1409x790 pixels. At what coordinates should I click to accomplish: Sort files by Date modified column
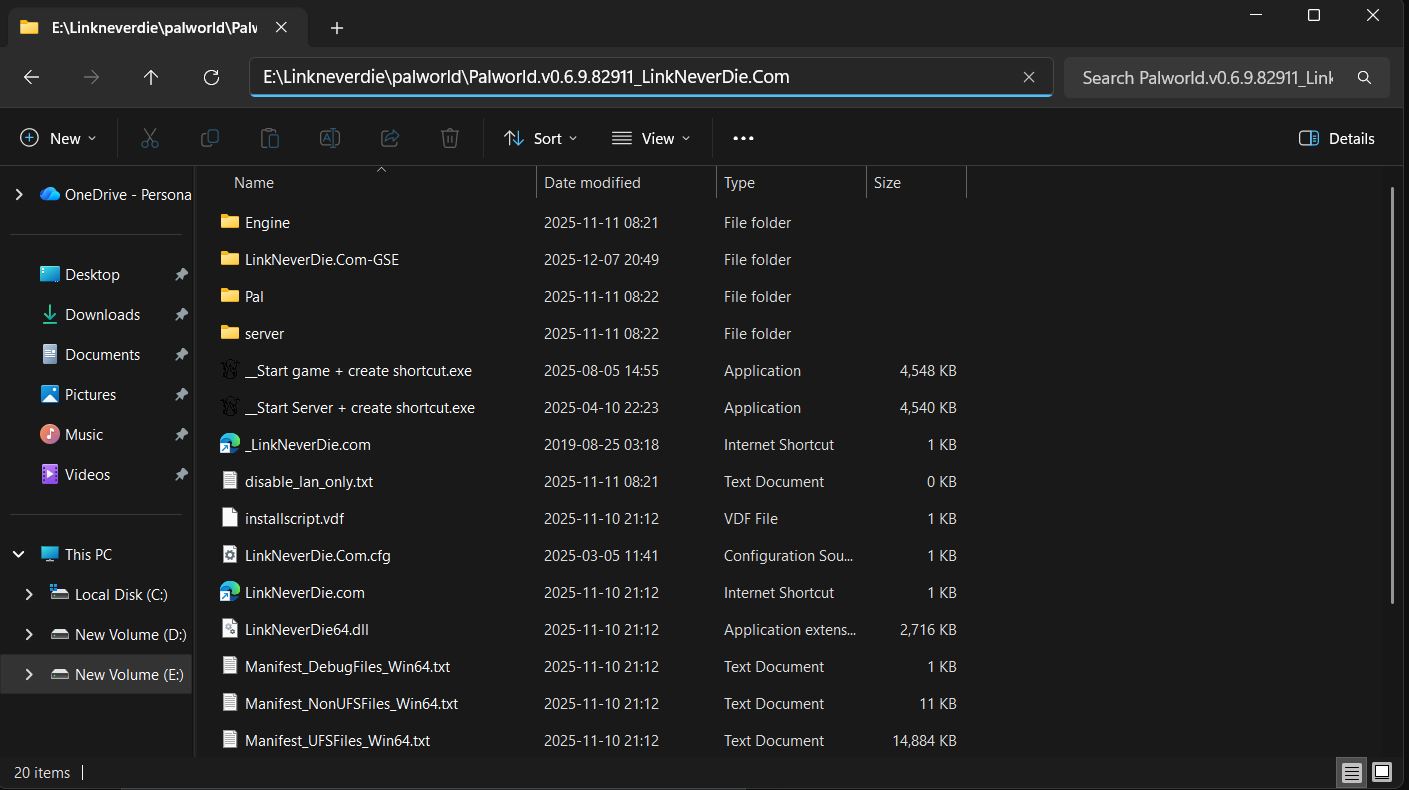pyautogui.click(x=592, y=182)
